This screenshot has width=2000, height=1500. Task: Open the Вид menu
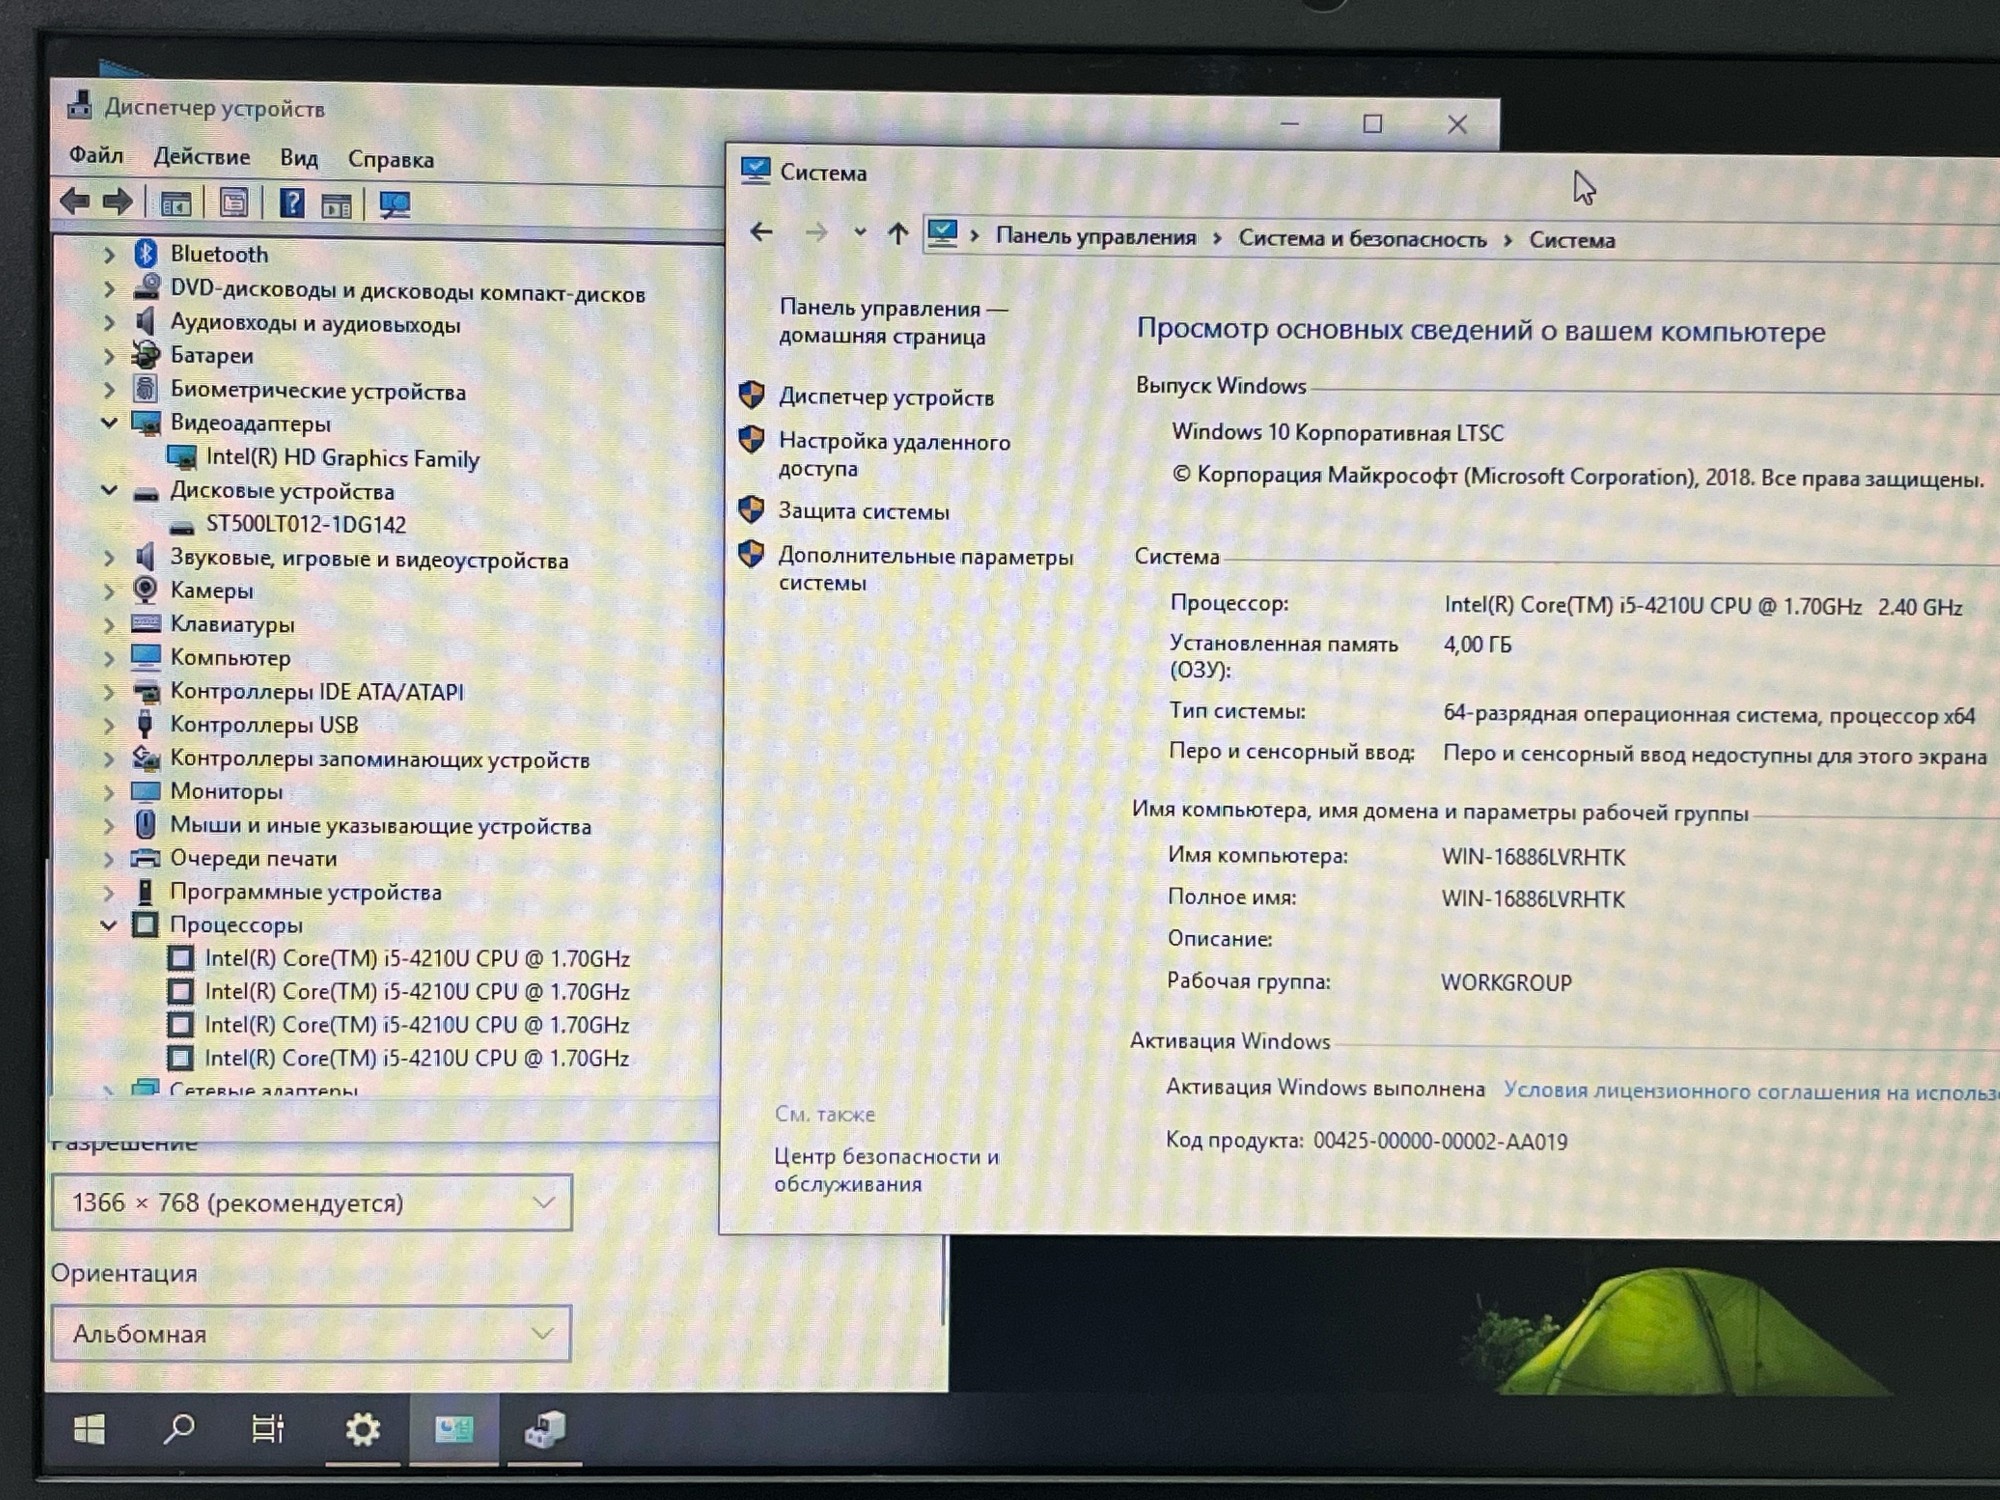coord(298,158)
